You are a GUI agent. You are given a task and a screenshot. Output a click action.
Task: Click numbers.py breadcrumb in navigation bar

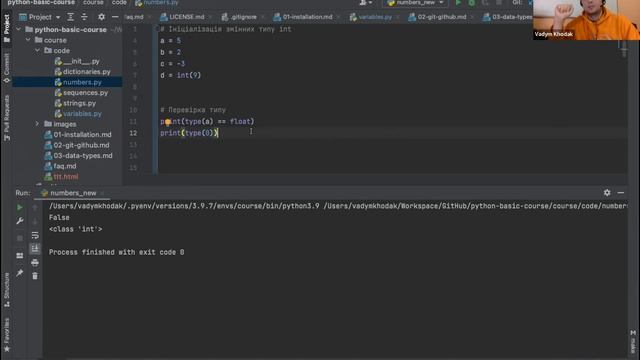coord(157,2)
